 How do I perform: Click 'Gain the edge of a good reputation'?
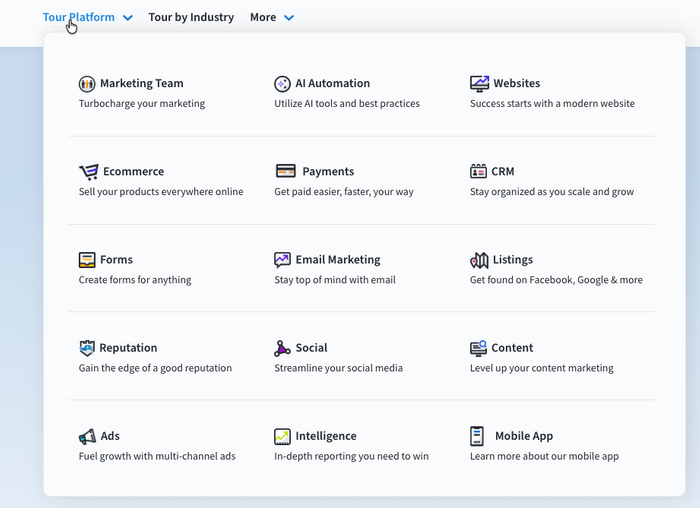(155, 368)
